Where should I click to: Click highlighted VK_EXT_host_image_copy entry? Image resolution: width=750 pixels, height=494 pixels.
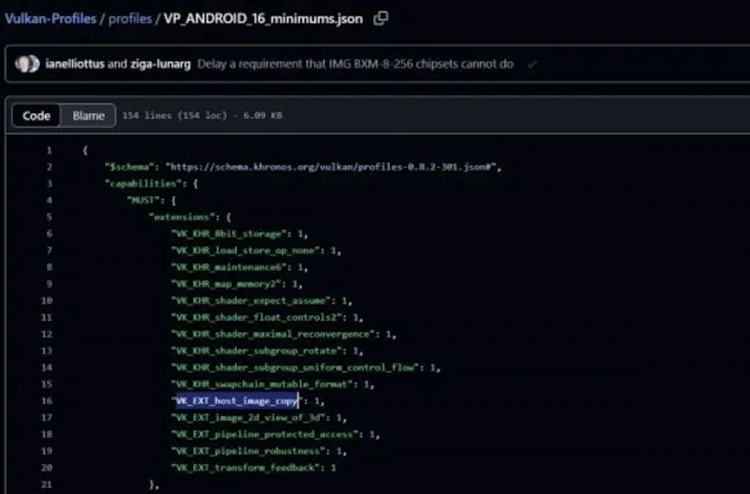coord(237,401)
